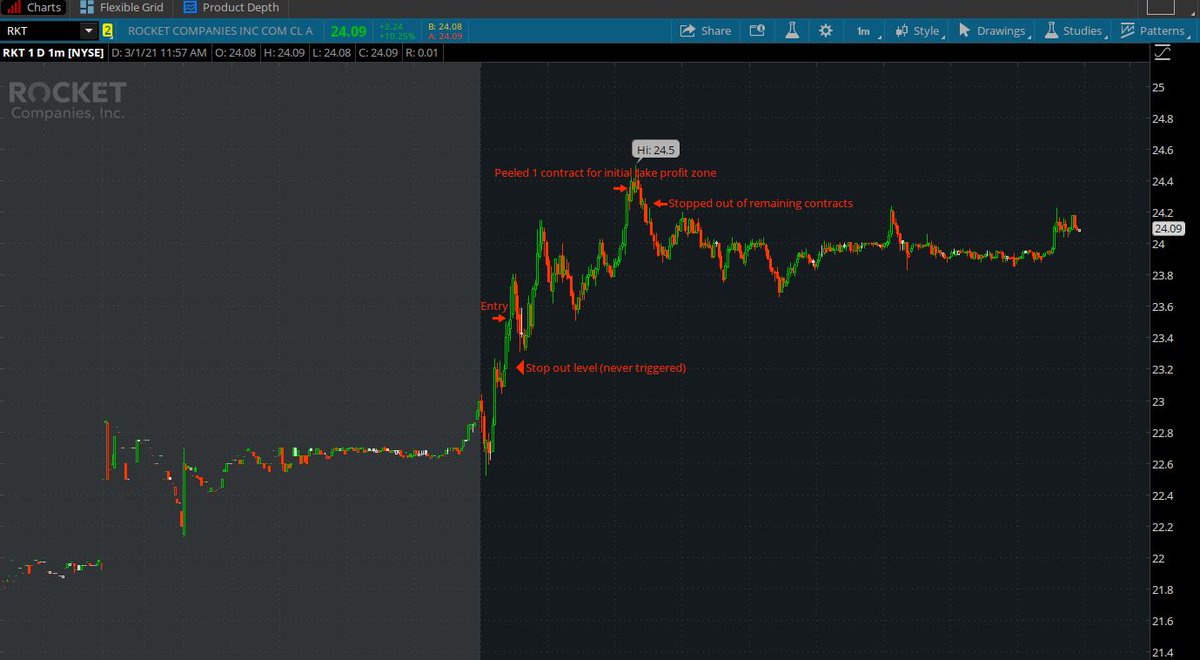Click the 25 label on the price axis
Image resolution: width=1200 pixels, height=660 pixels.
[x=1159, y=88]
